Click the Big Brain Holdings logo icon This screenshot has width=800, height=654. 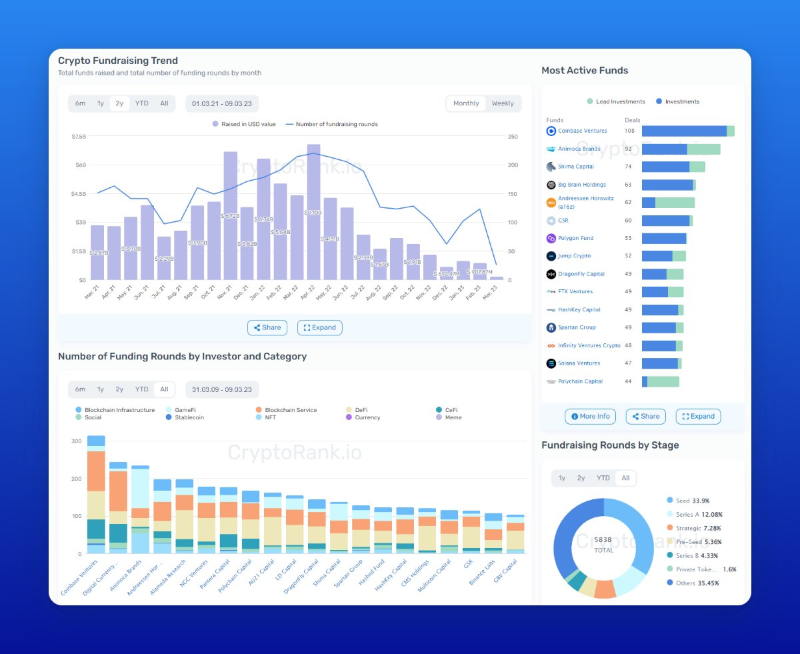(551, 185)
